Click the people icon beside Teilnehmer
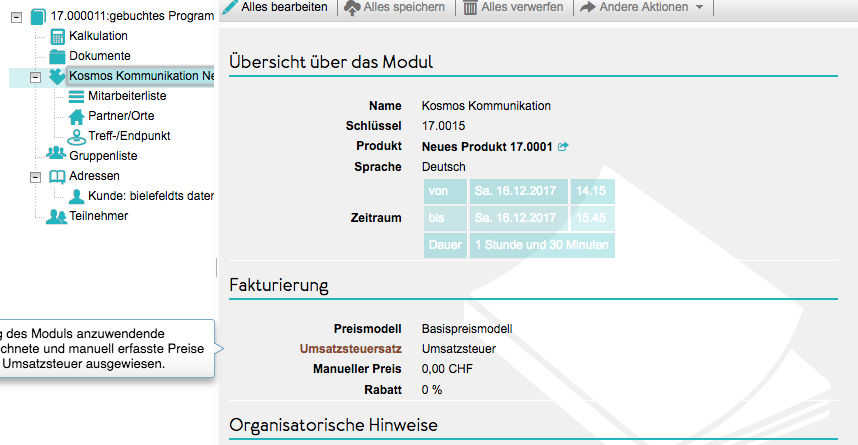858x445 pixels. 57,216
